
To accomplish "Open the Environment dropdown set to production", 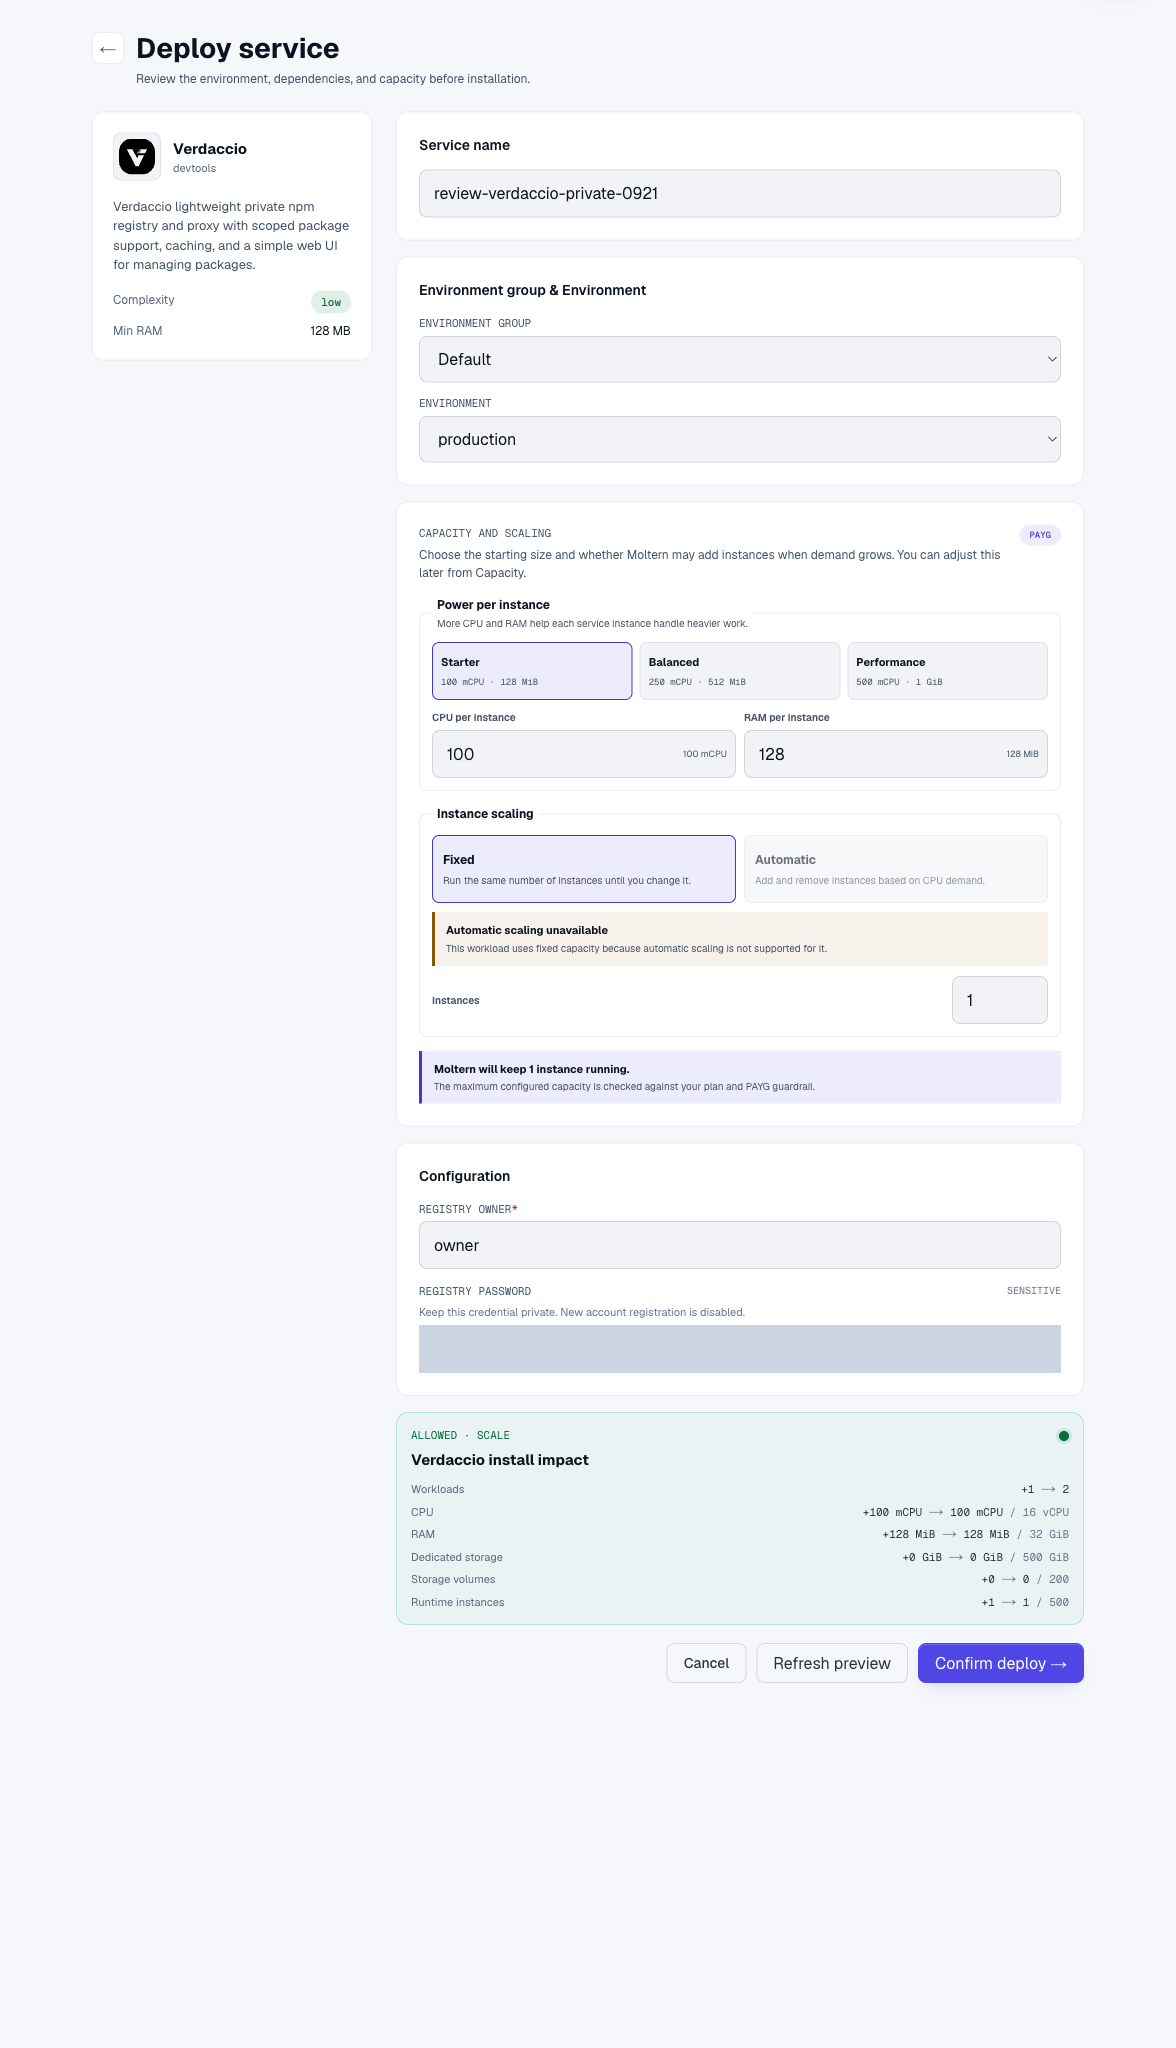I will click(740, 439).
